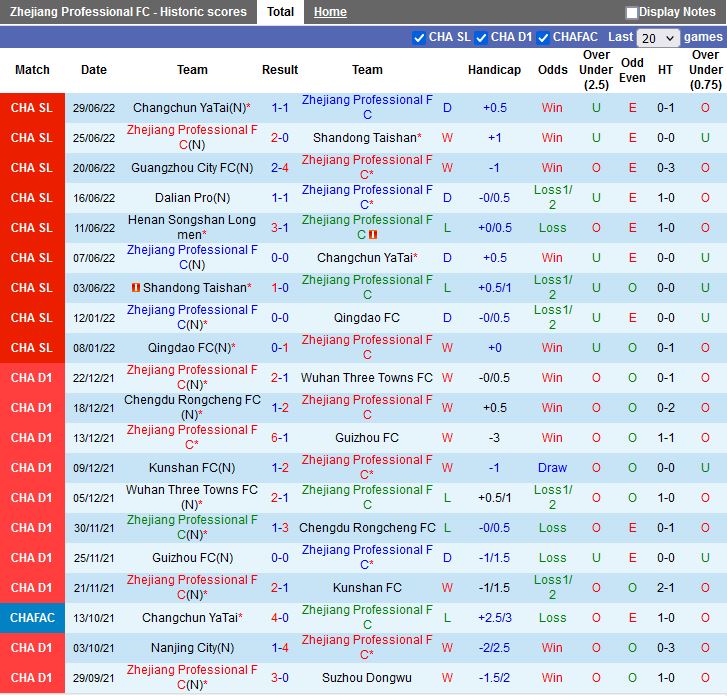
Task: Click the Odd Even column header
Action: tap(632, 70)
